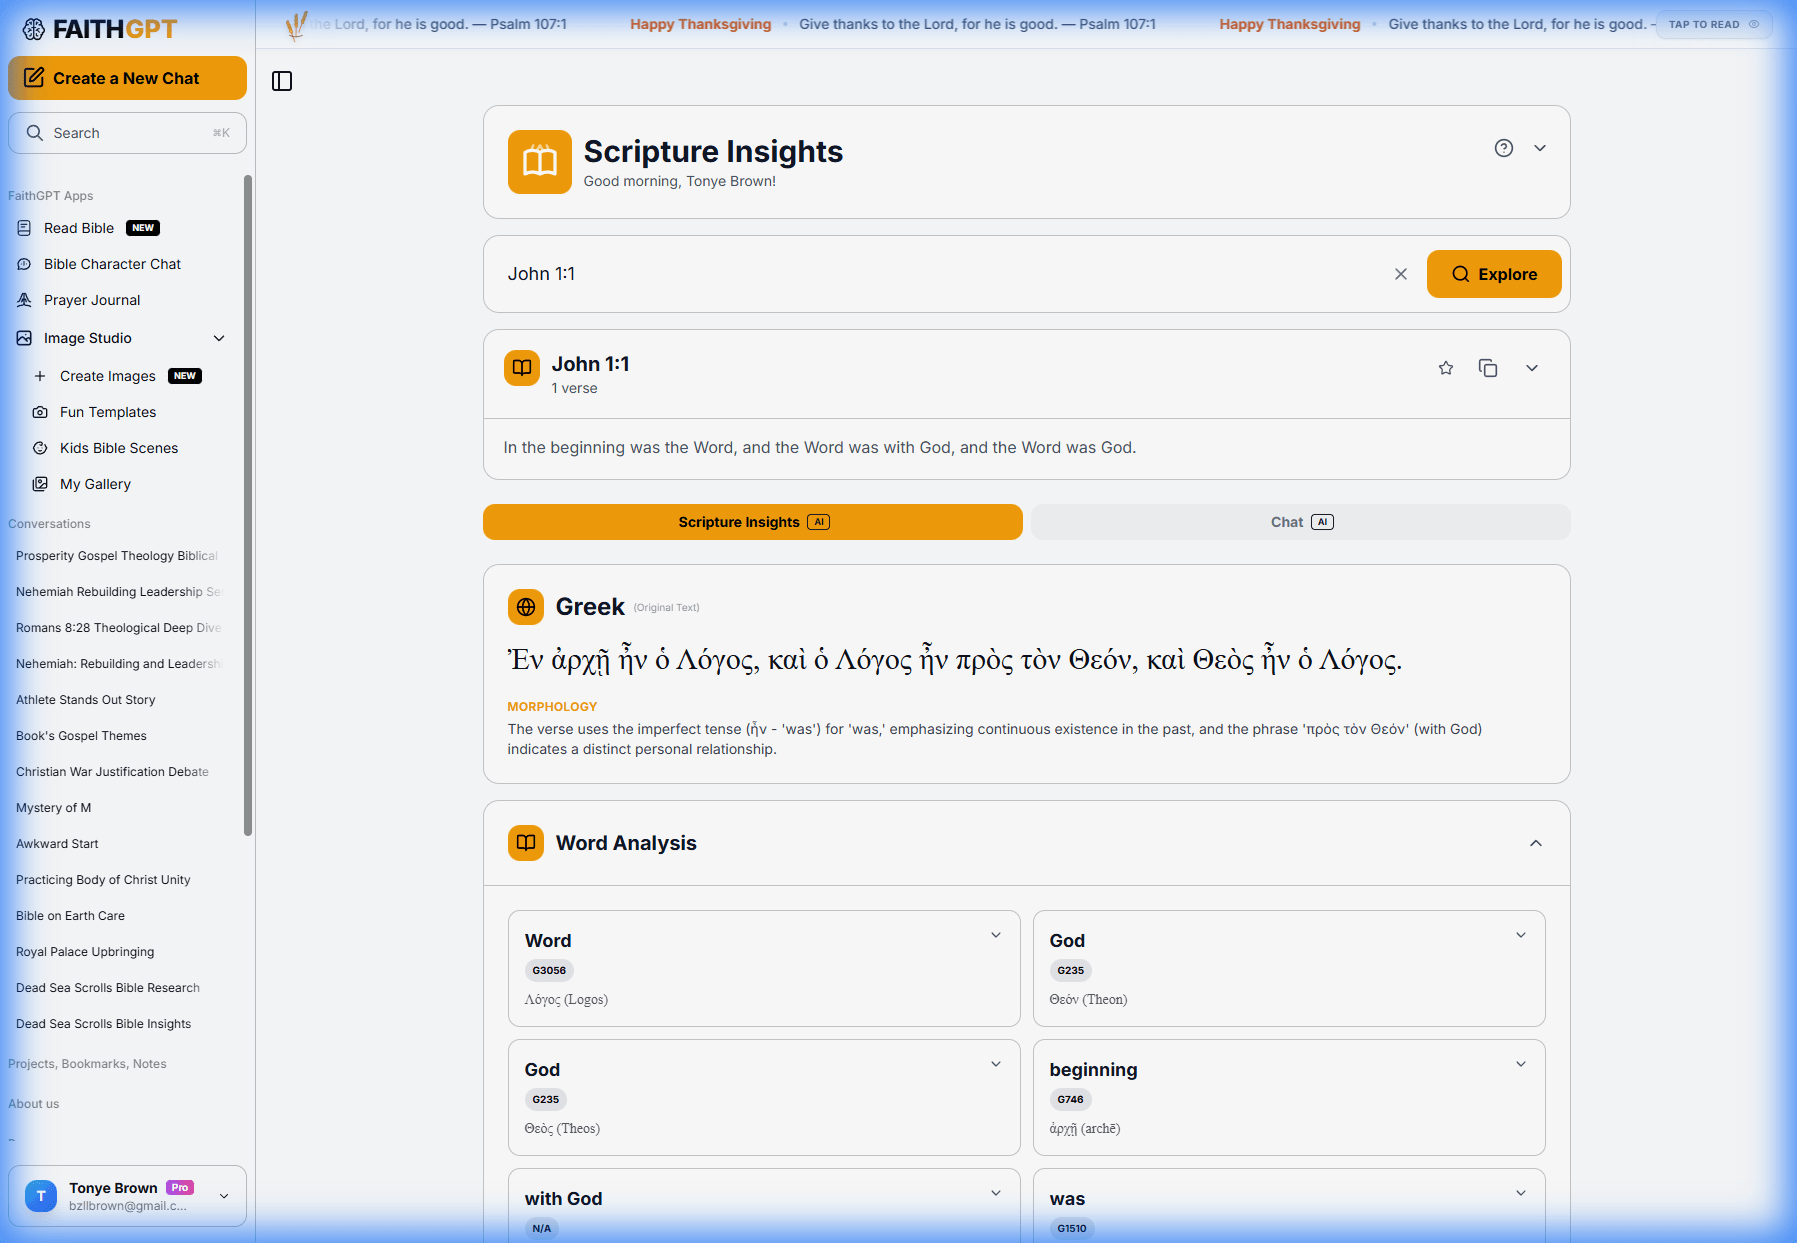This screenshot has width=1797, height=1243.
Task: Switch to the Chat AI tab
Action: tap(1301, 522)
